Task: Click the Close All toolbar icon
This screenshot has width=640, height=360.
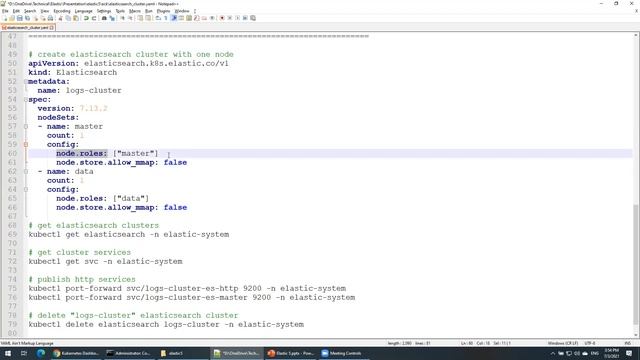Action: click(43, 18)
